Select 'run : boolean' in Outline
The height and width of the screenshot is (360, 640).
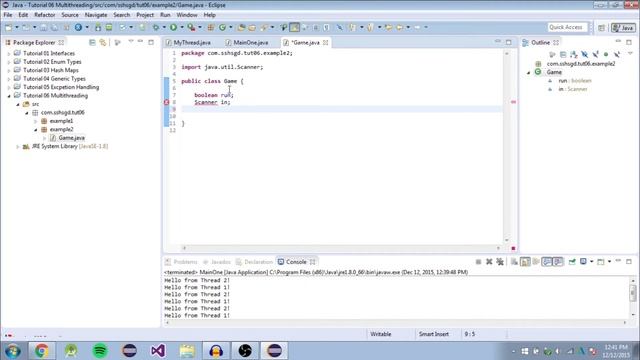575,81
